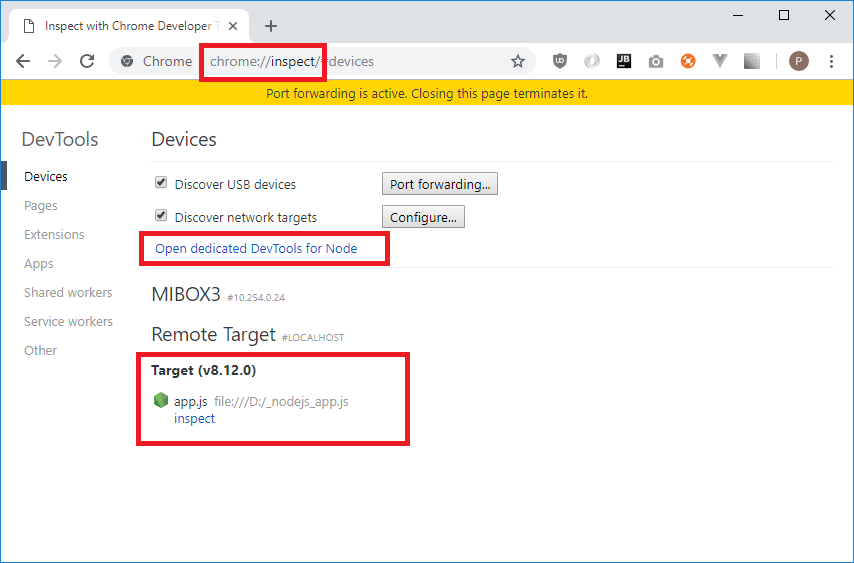Click the Target (v8.12.0) title
This screenshot has height=563, width=854.
(204, 370)
